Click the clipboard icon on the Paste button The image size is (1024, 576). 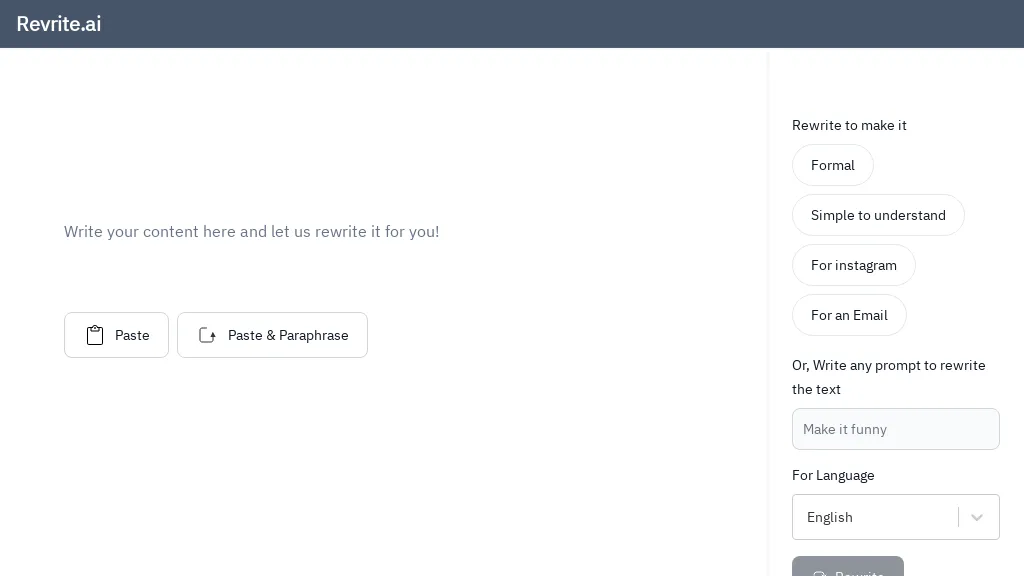95,335
